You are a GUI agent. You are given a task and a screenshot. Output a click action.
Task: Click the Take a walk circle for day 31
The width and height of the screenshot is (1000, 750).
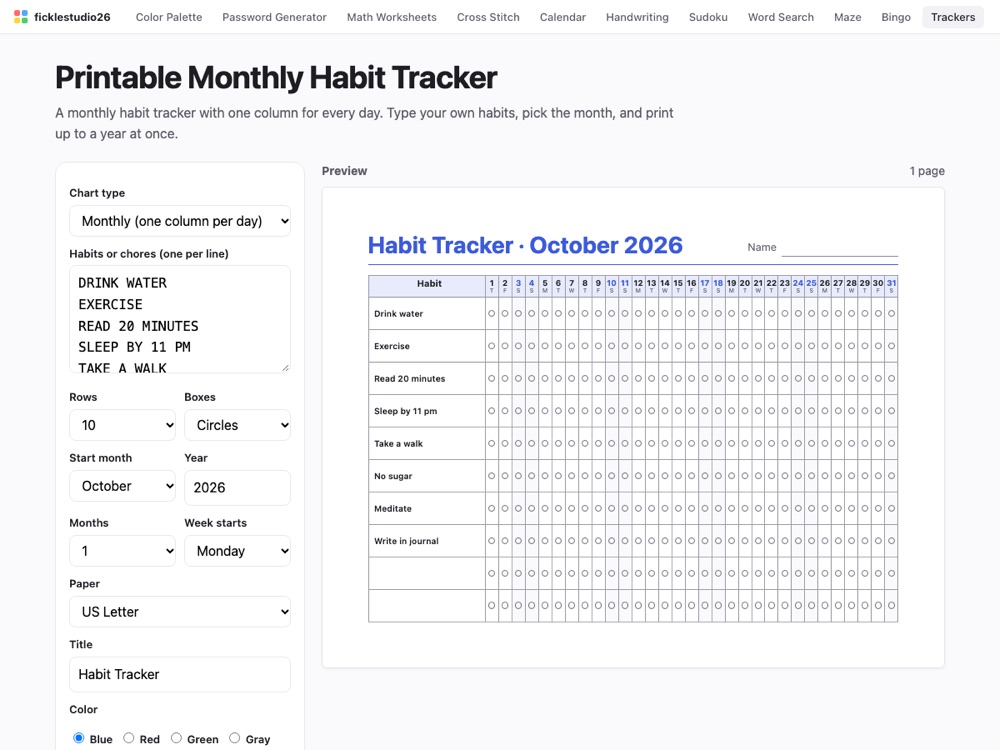892,444
